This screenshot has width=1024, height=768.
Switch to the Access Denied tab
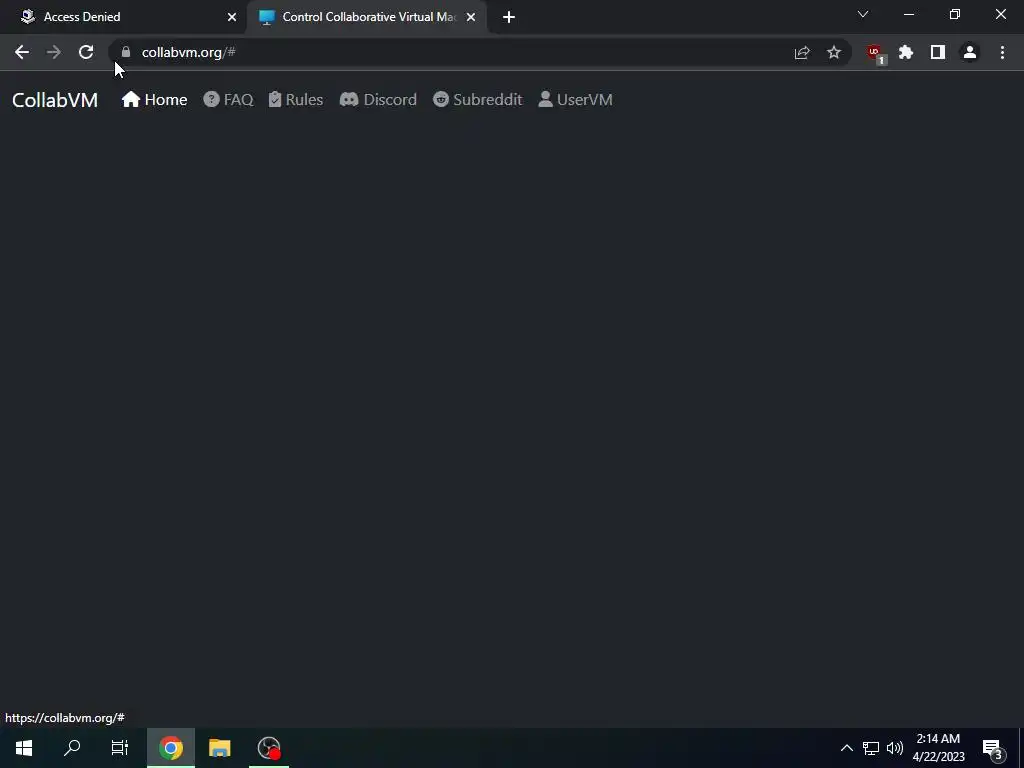coord(122,17)
